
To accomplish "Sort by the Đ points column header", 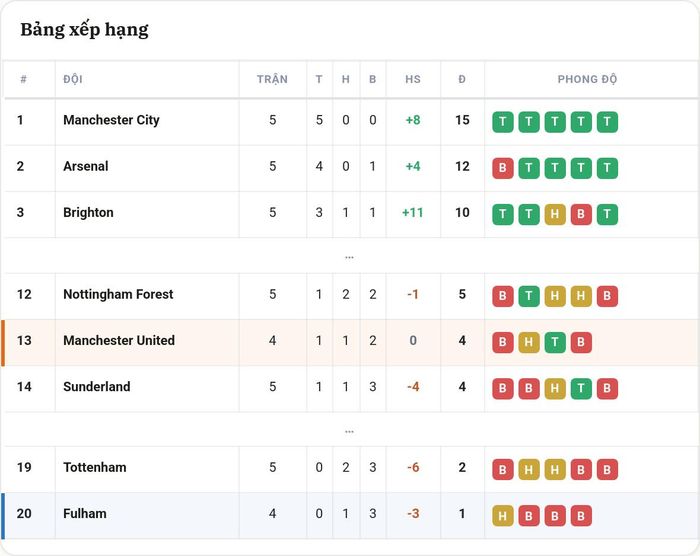I will (462, 79).
